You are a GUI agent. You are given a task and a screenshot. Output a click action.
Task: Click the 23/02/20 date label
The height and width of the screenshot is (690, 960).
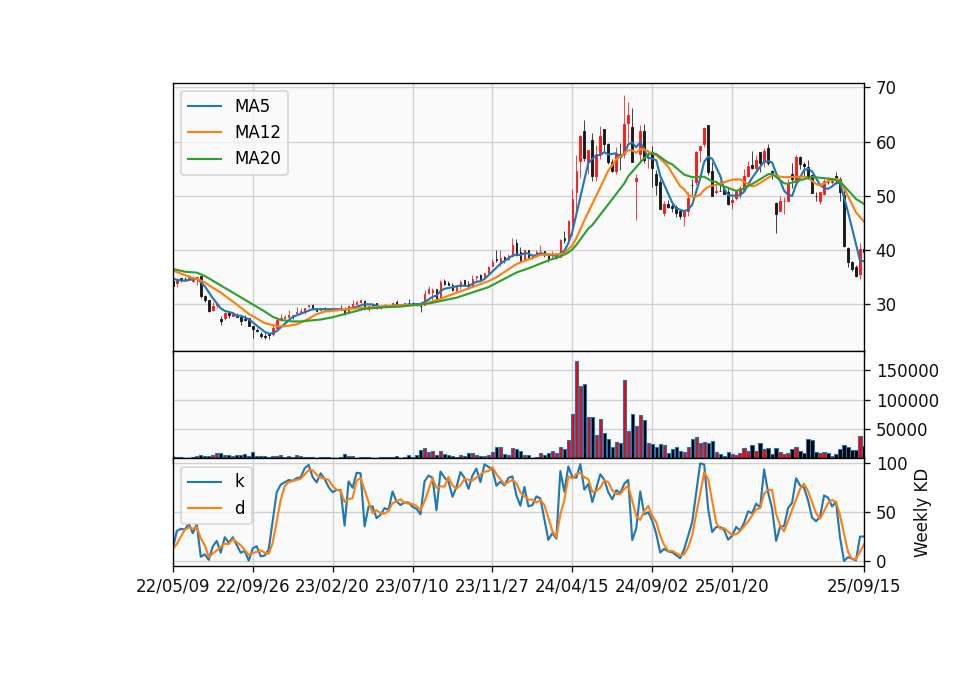pyautogui.click(x=332, y=586)
